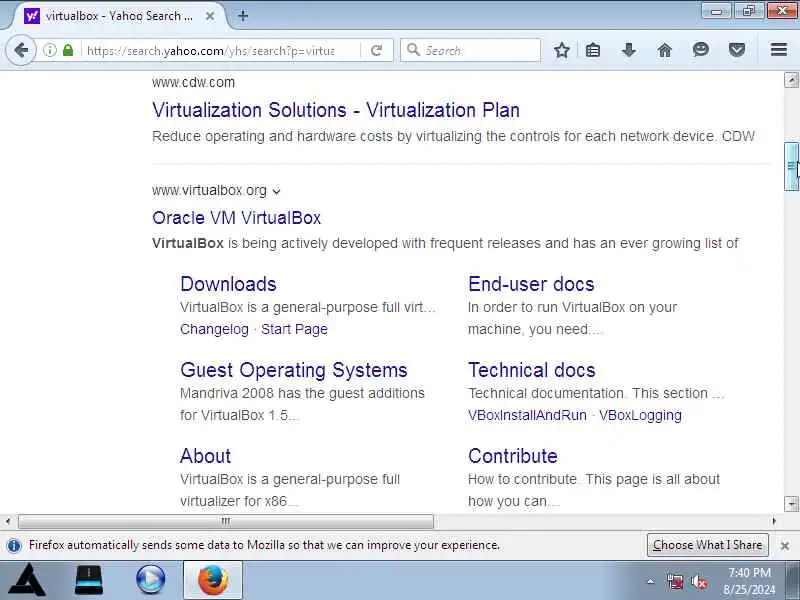
Task: Click the vertical scrollbar down arrow
Action: (x=791, y=504)
